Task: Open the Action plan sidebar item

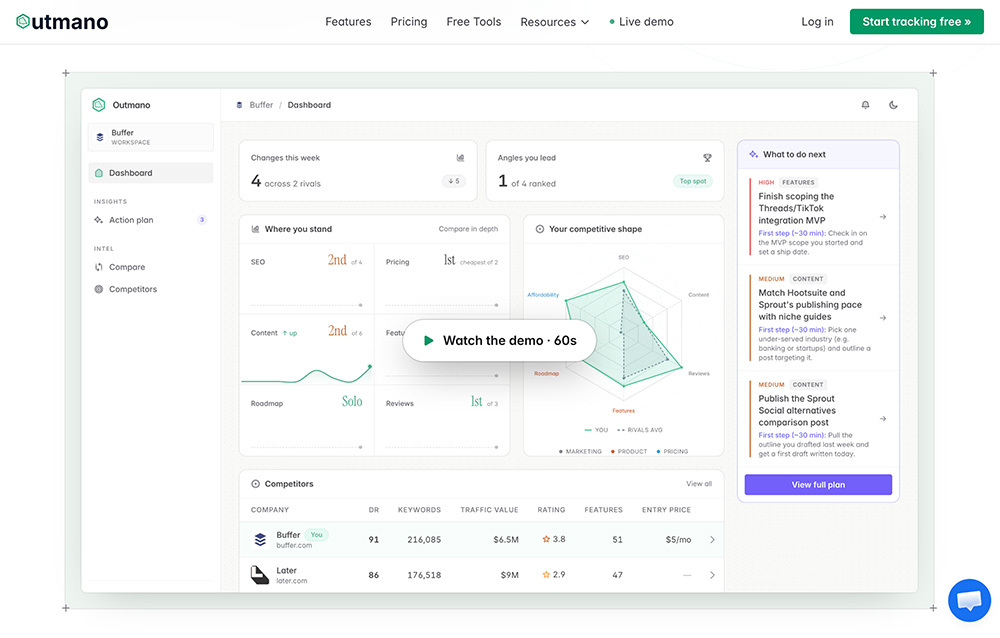Action: [x=151, y=220]
